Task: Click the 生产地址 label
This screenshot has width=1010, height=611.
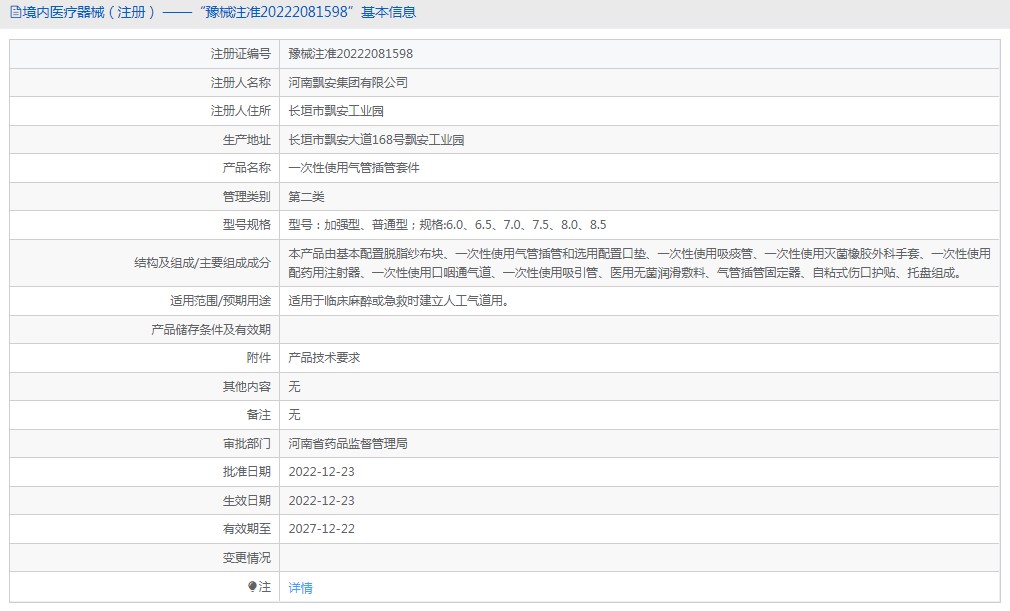Action: pyautogui.click(x=247, y=140)
